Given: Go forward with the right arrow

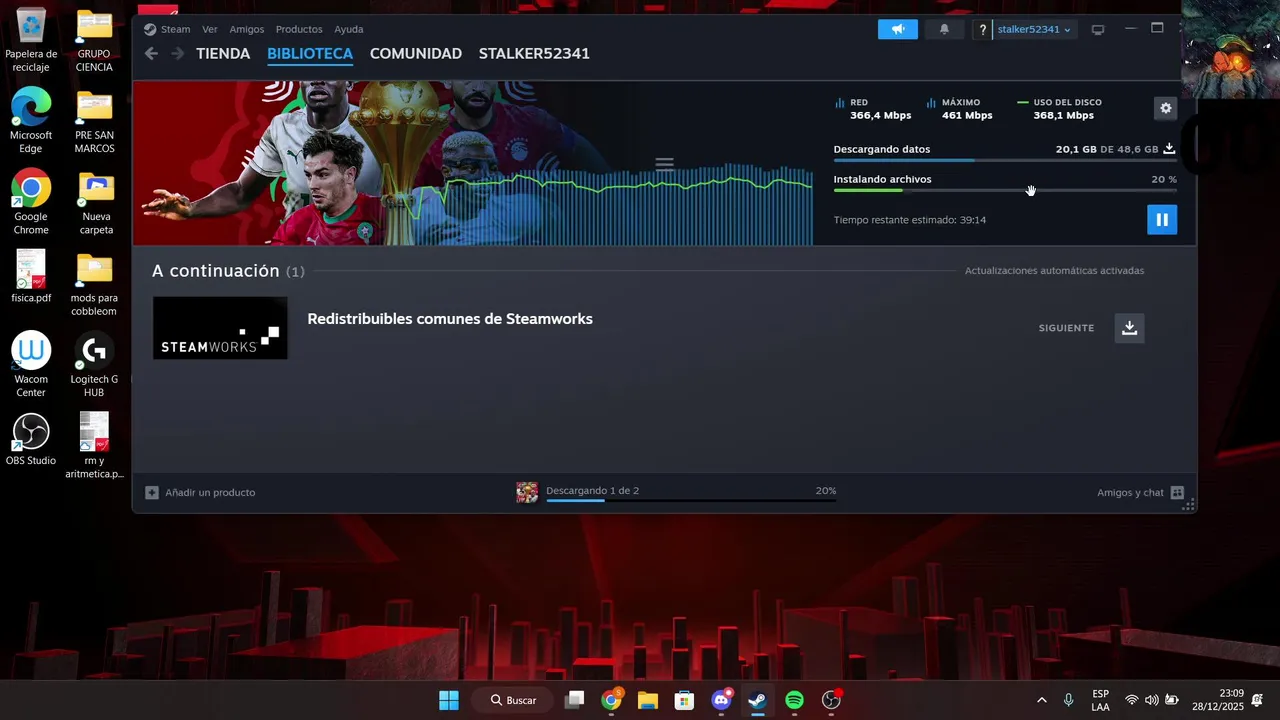Looking at the screenshot, I should 177,54.
